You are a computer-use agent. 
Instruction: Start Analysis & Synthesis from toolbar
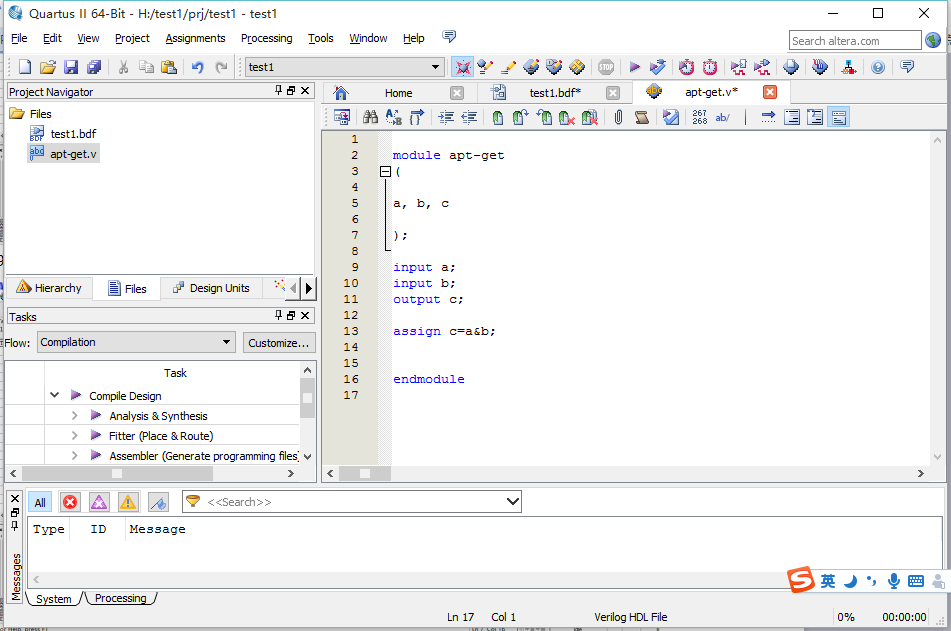[657, 67]
